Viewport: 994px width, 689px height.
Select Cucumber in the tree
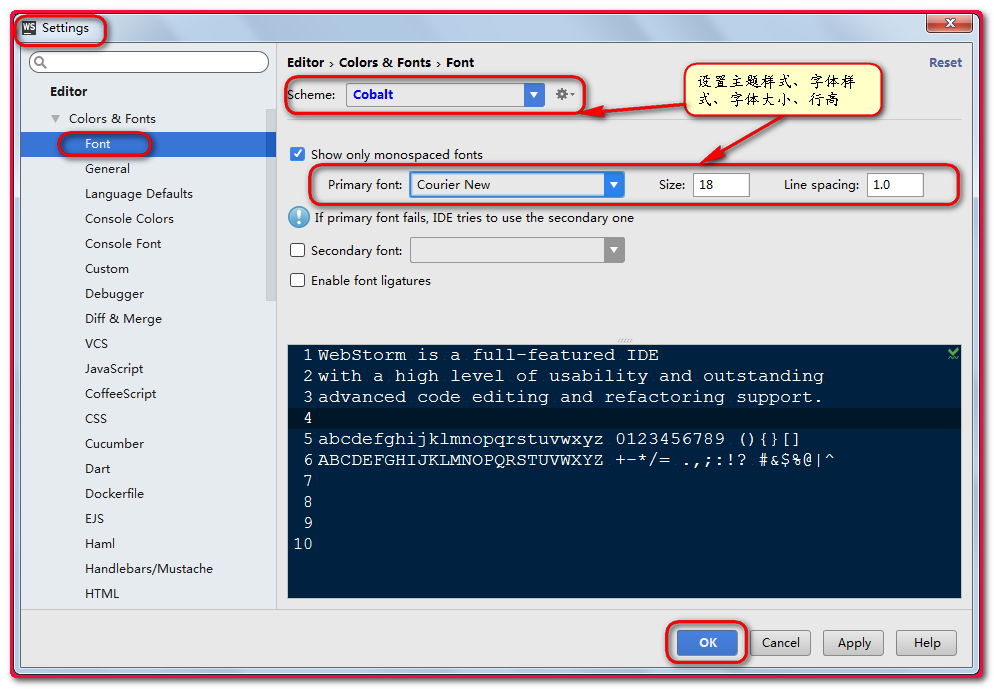[114, 444]
